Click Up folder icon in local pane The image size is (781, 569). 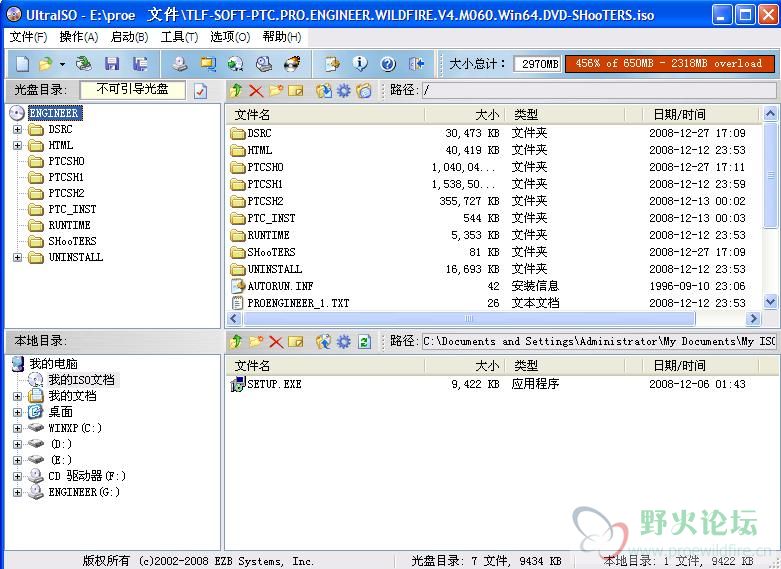236,342
